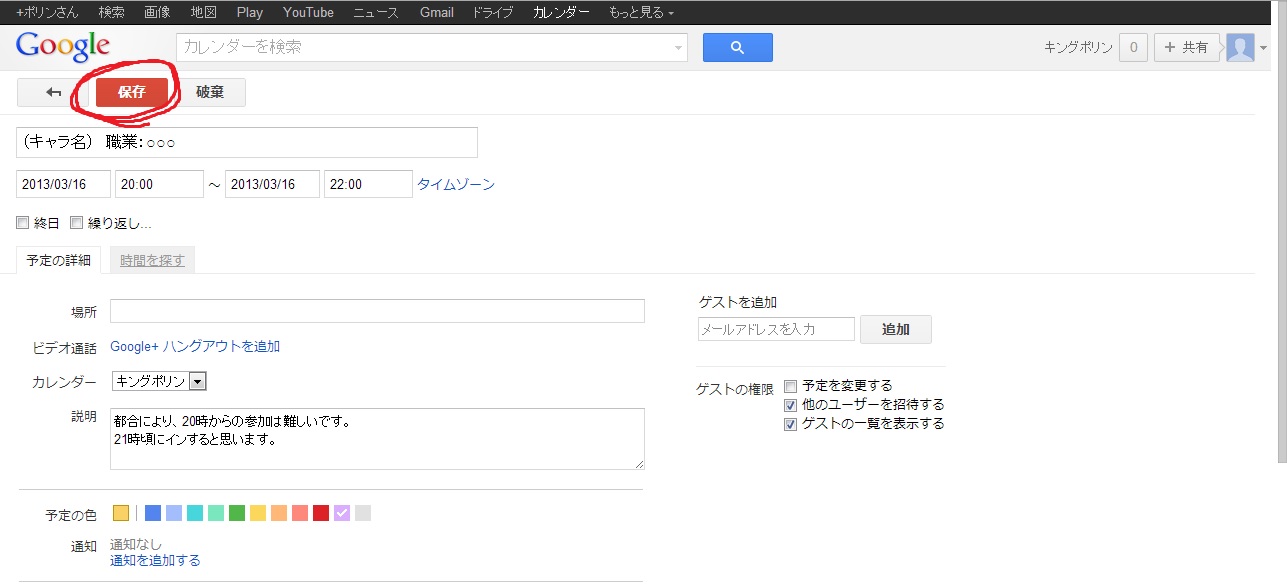Click the red 保存 save button
Viewport: 1287px width, 585px height.
pos(132,92)
